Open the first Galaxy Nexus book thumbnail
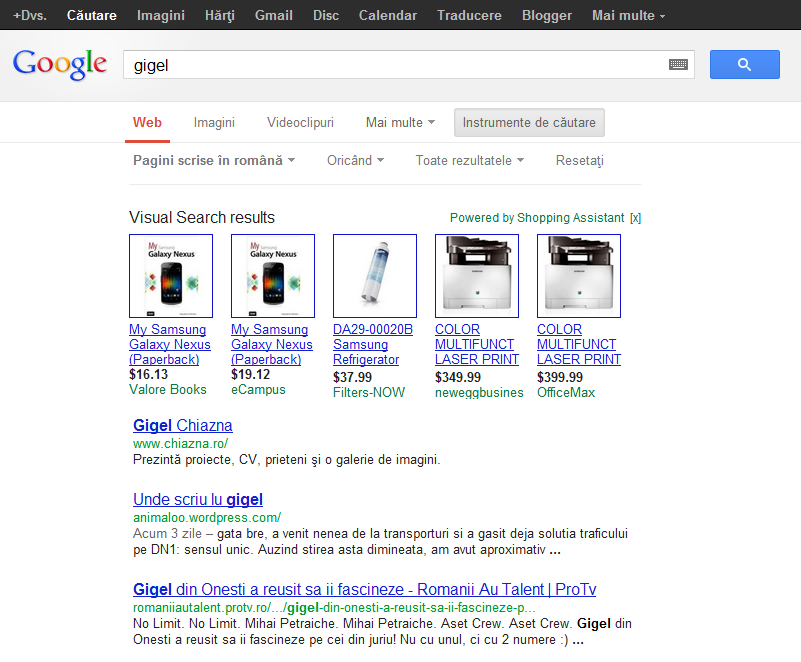Image resolution: width=801 pixels, height=662 pixels. (x=171, y=276)
